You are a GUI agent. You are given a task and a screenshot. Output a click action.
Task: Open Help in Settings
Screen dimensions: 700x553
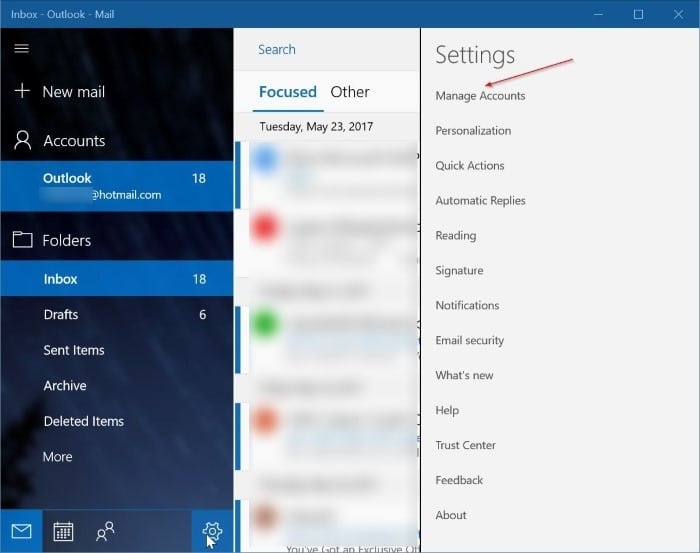click(x=447, y=410)
